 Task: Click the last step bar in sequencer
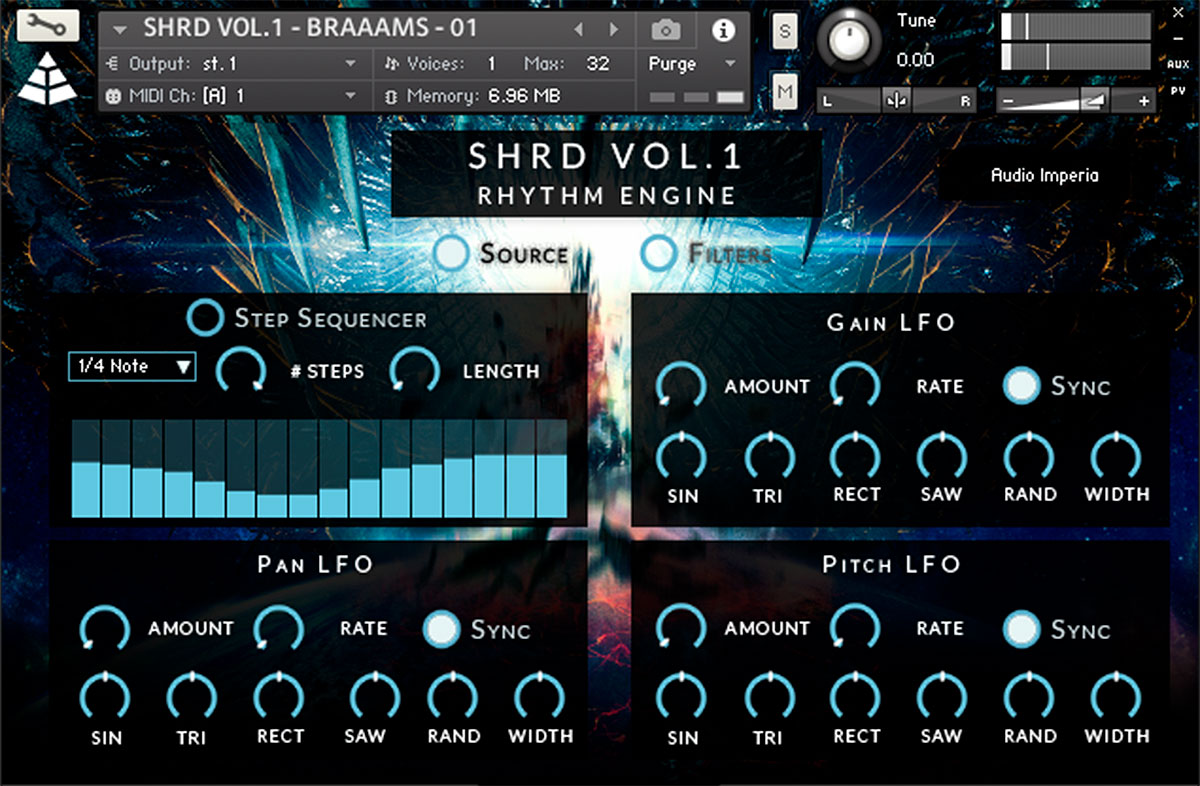point(552,468)
